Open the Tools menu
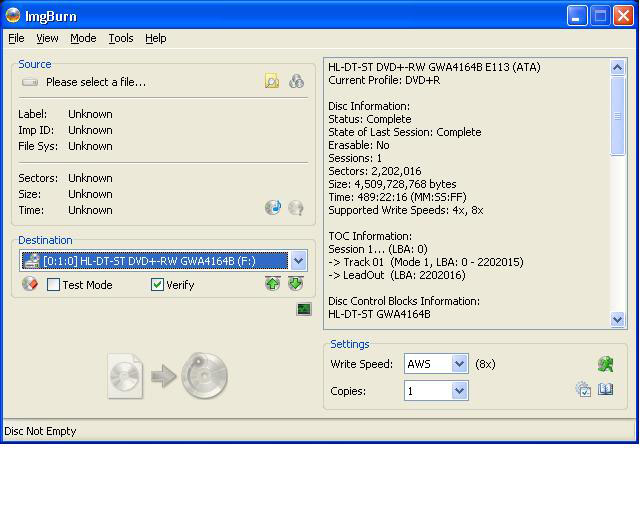The width and height of the screenshot is (640, 512). tap(121, 38)
